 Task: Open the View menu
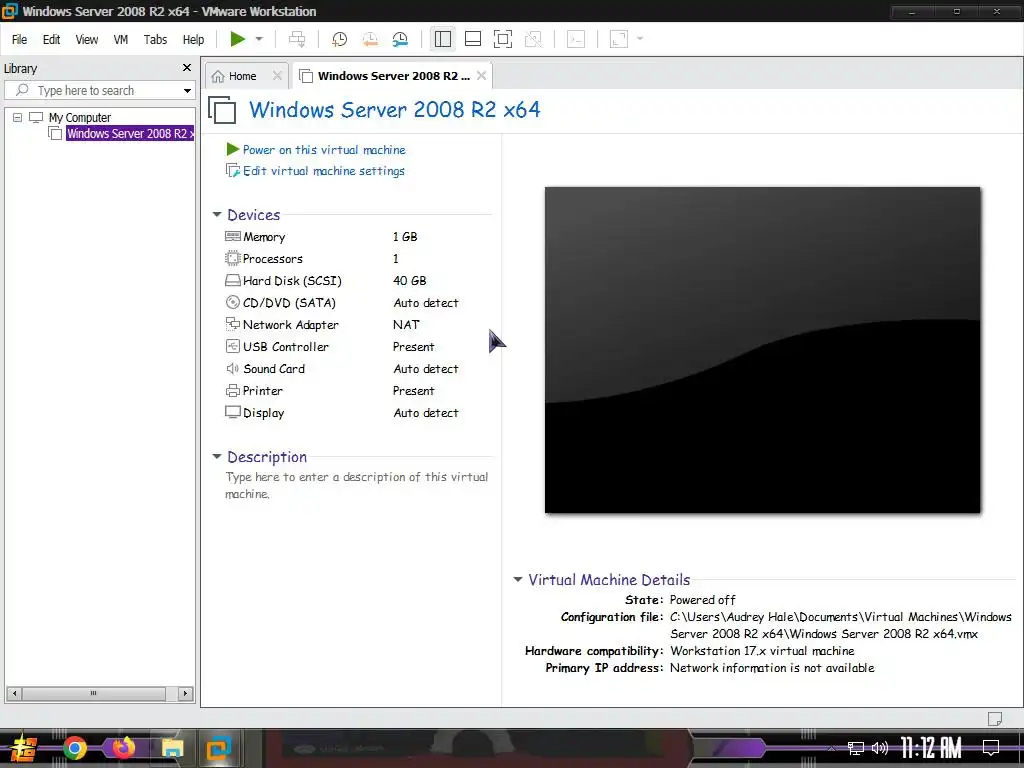coord(87,40)
